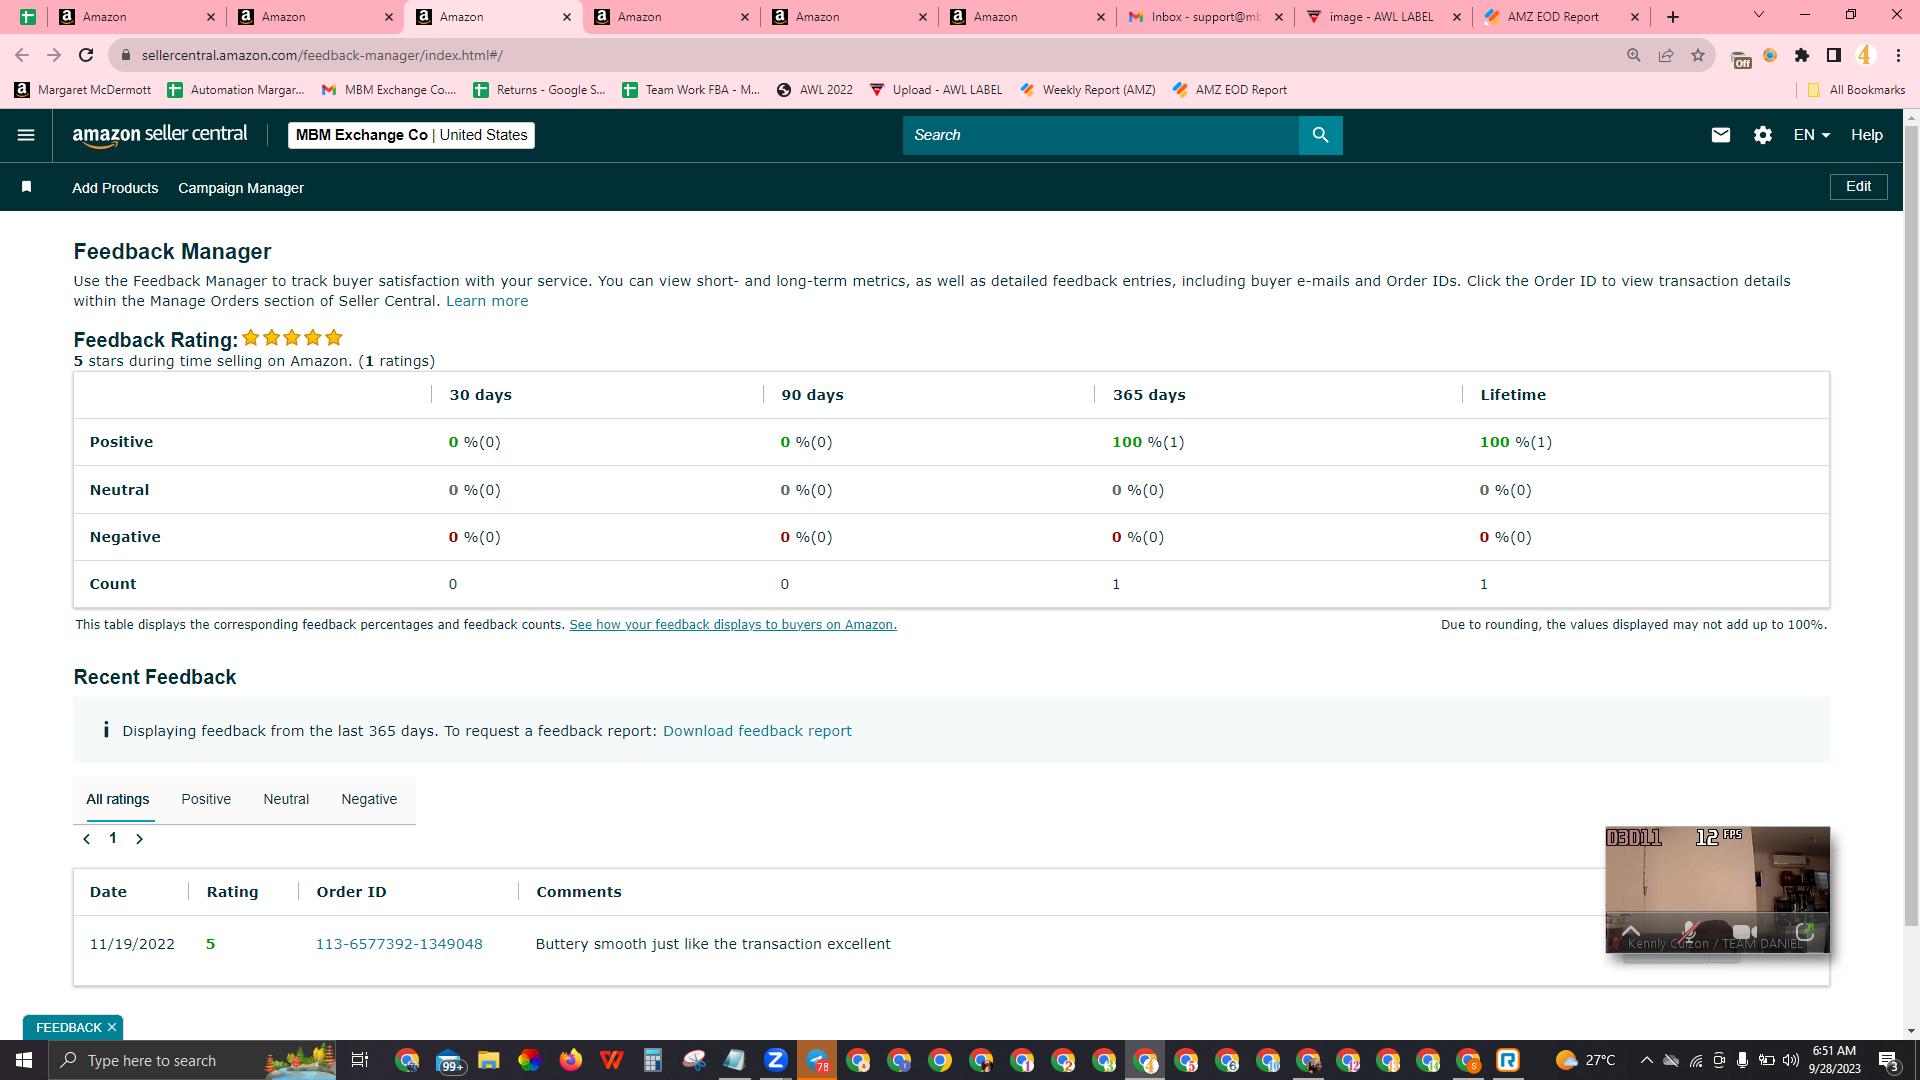Open the AWL 2022 bookmark
Image resolution: width=1920 pixels, height=1080 pixels.
pos(815,90)
